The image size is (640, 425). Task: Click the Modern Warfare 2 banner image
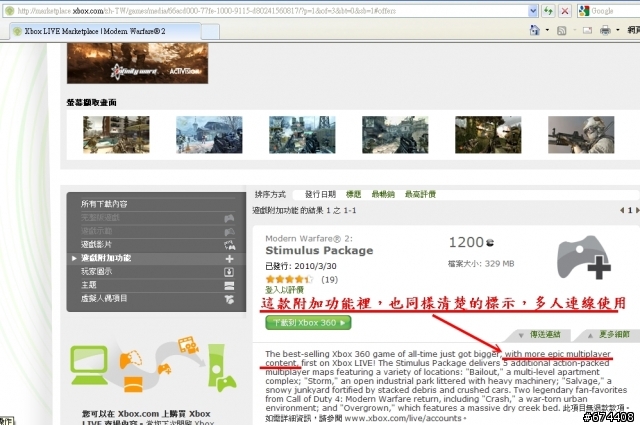coord(138,63)
